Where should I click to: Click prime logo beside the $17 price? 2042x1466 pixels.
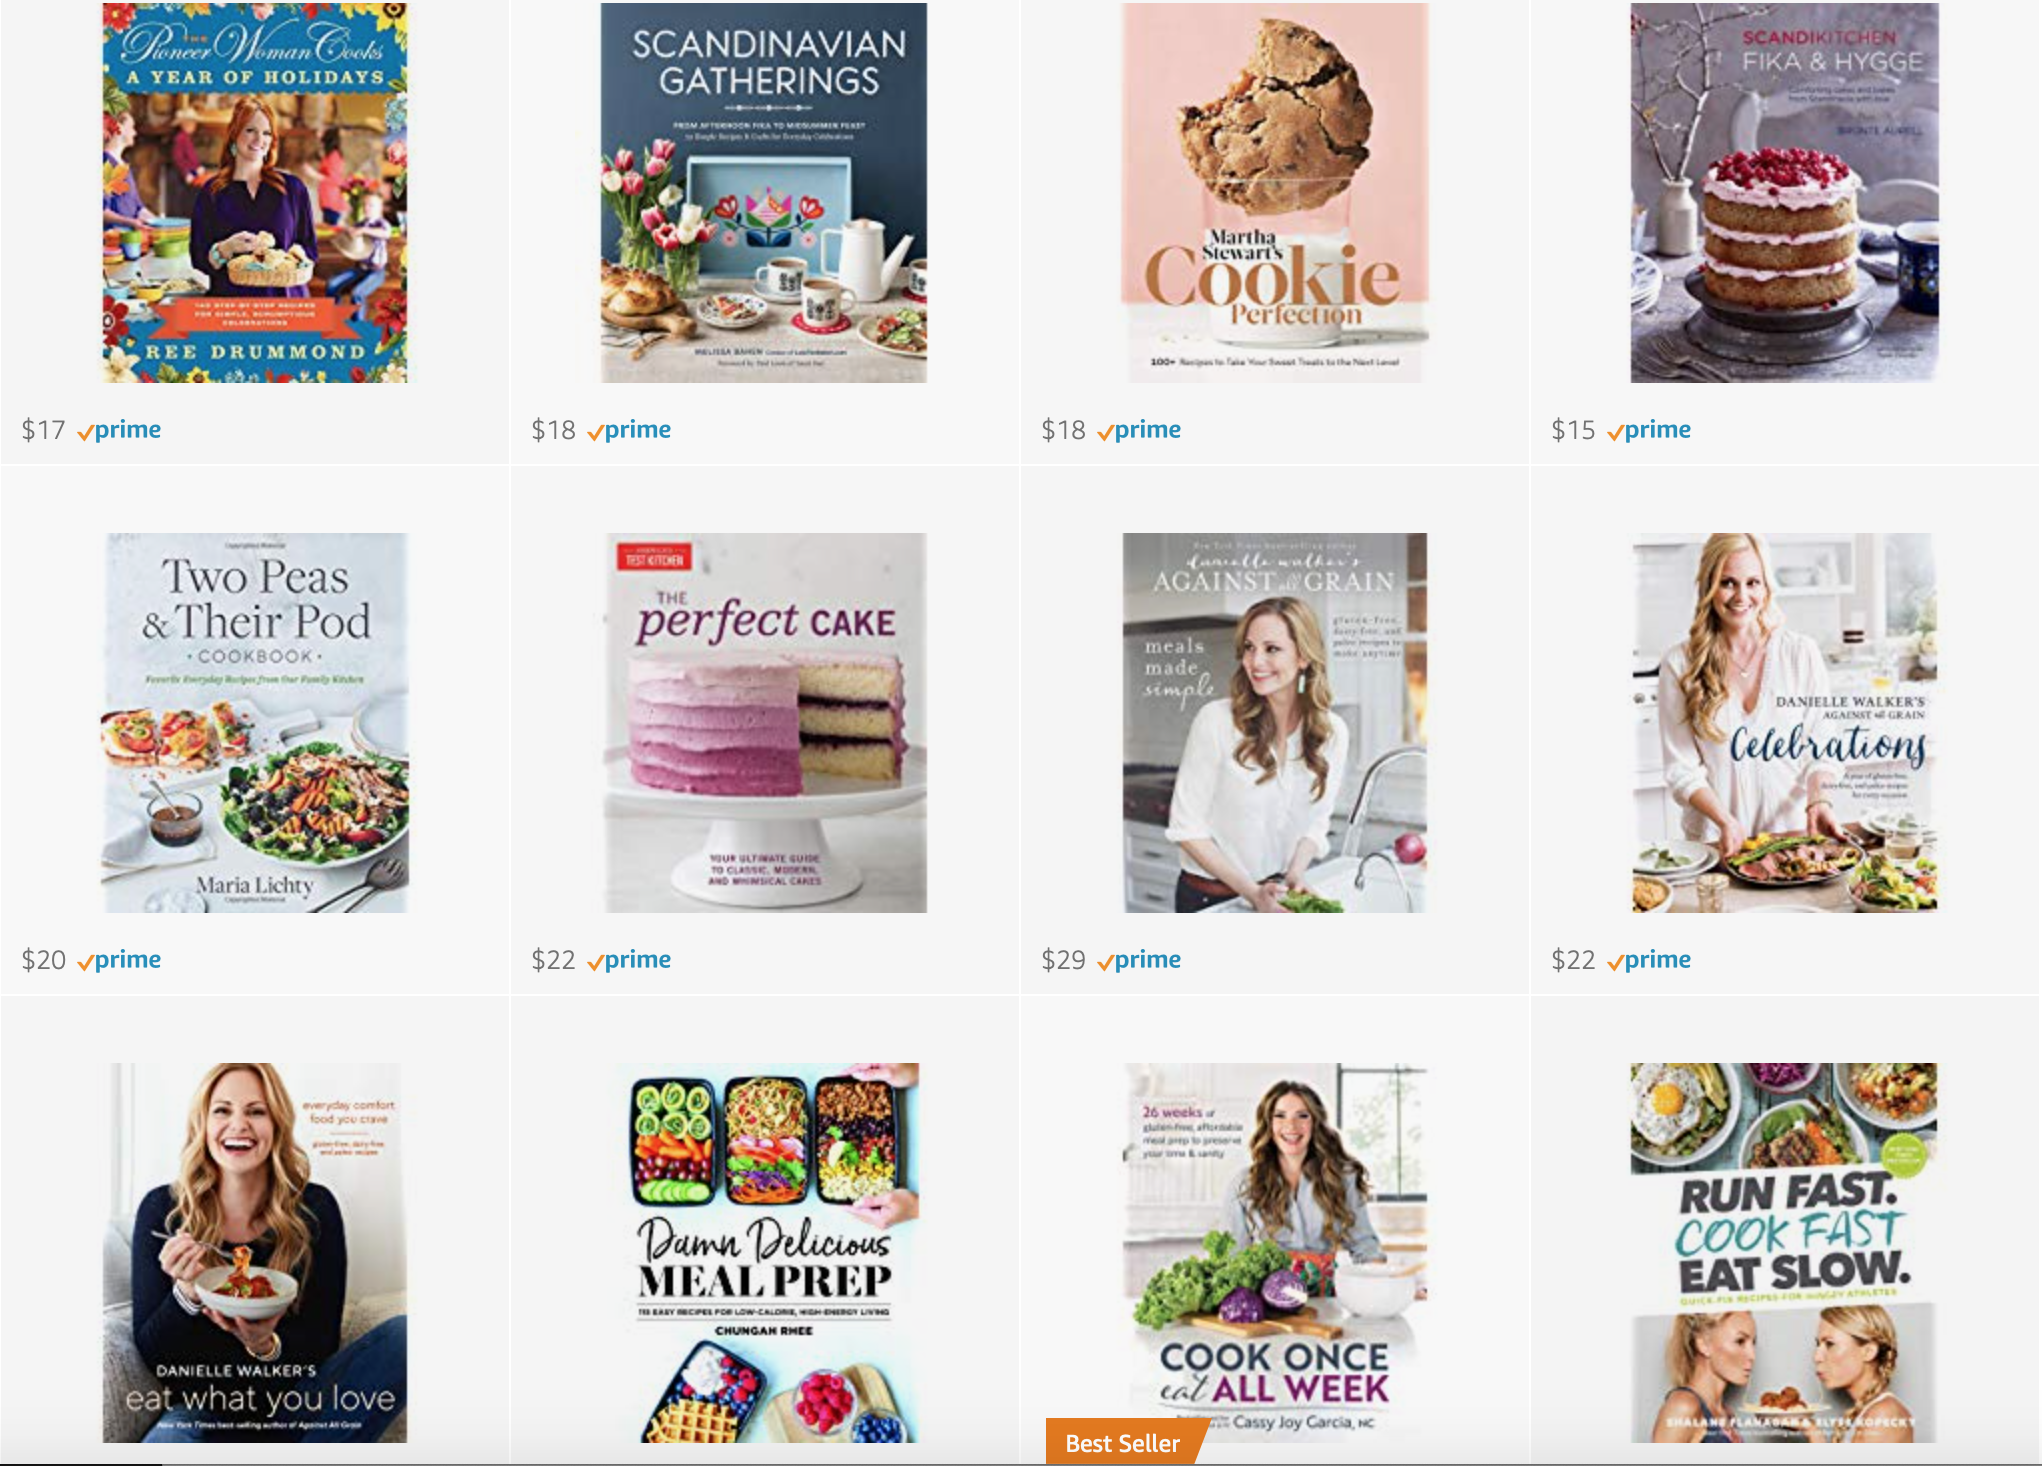[x=120, y=430]
